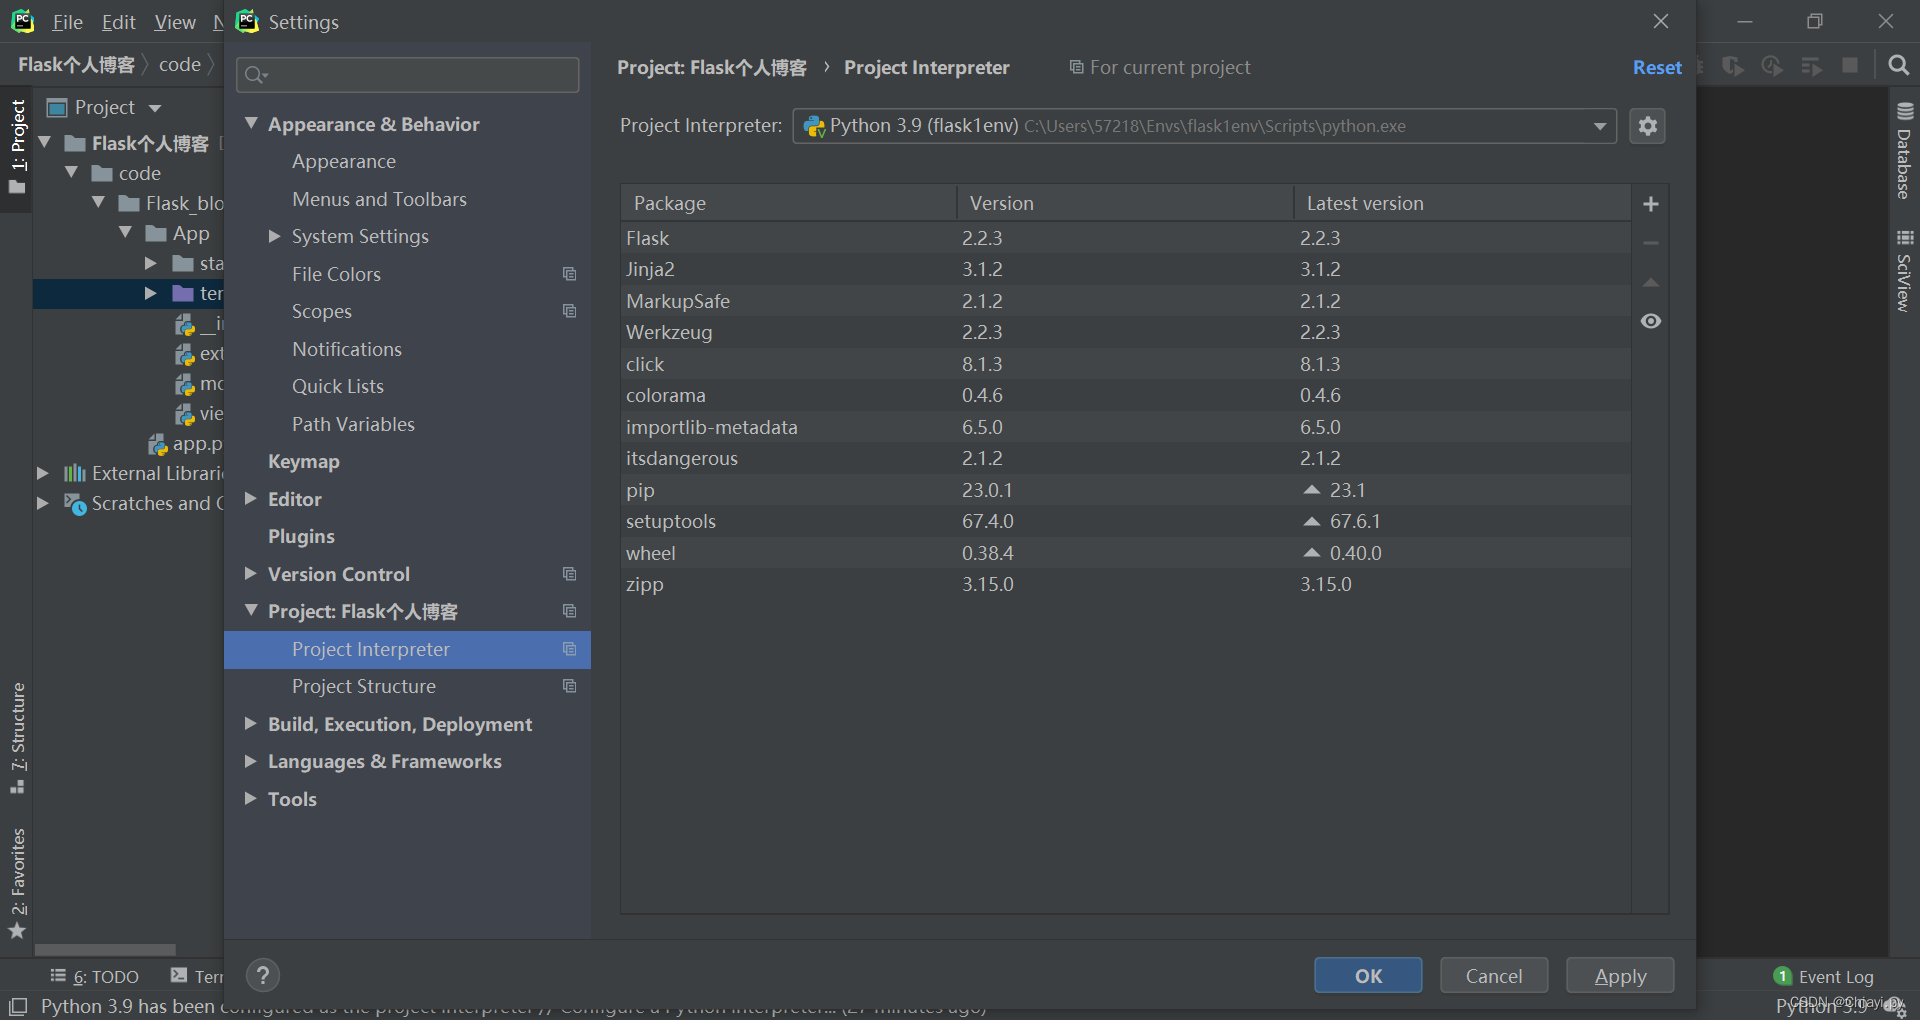Screen dimensions: 1920x1020
Task: Select the setuptools package row
Action: click(1125, 521)
